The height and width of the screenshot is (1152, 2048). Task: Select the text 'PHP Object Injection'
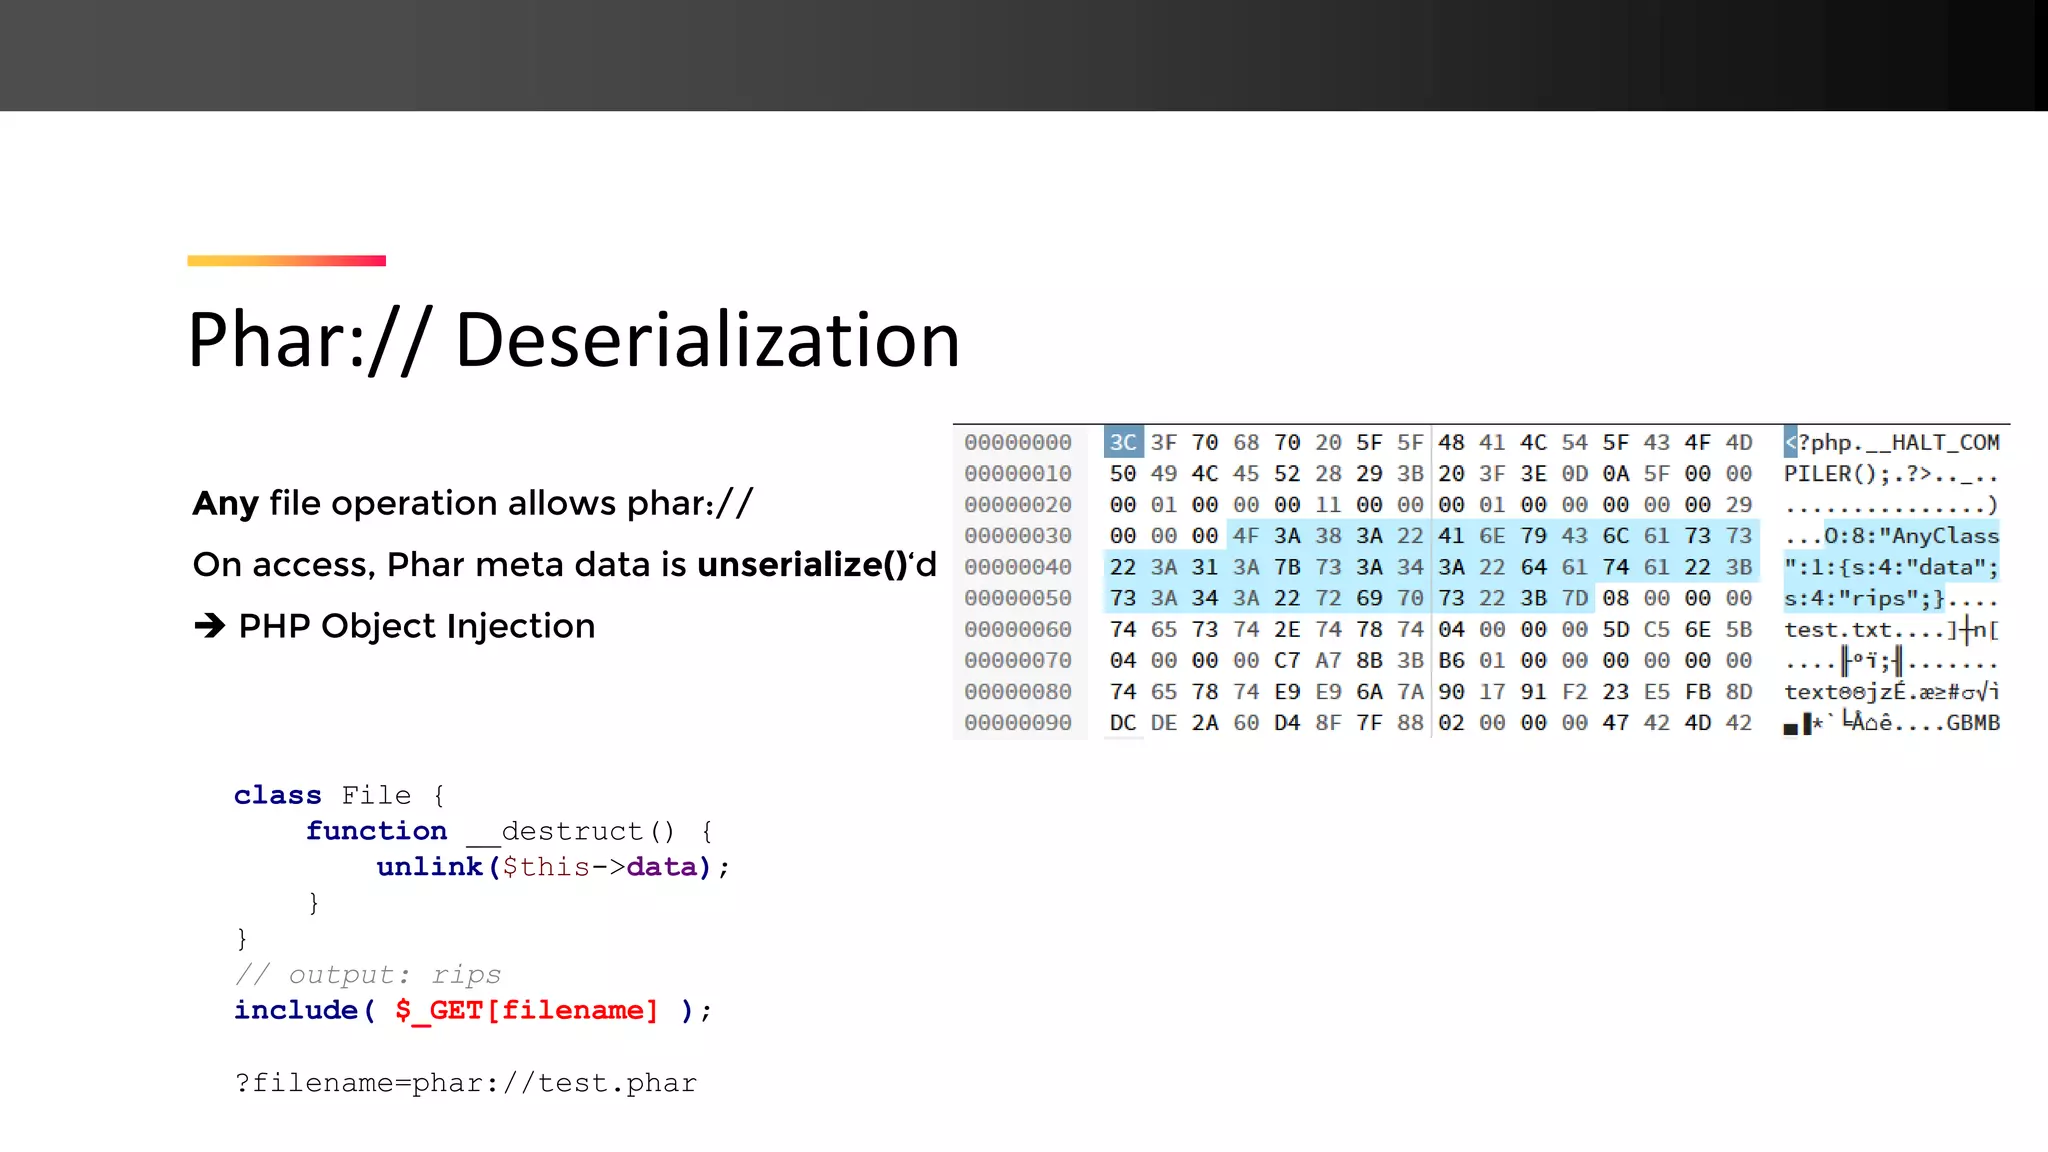point(417,627)
